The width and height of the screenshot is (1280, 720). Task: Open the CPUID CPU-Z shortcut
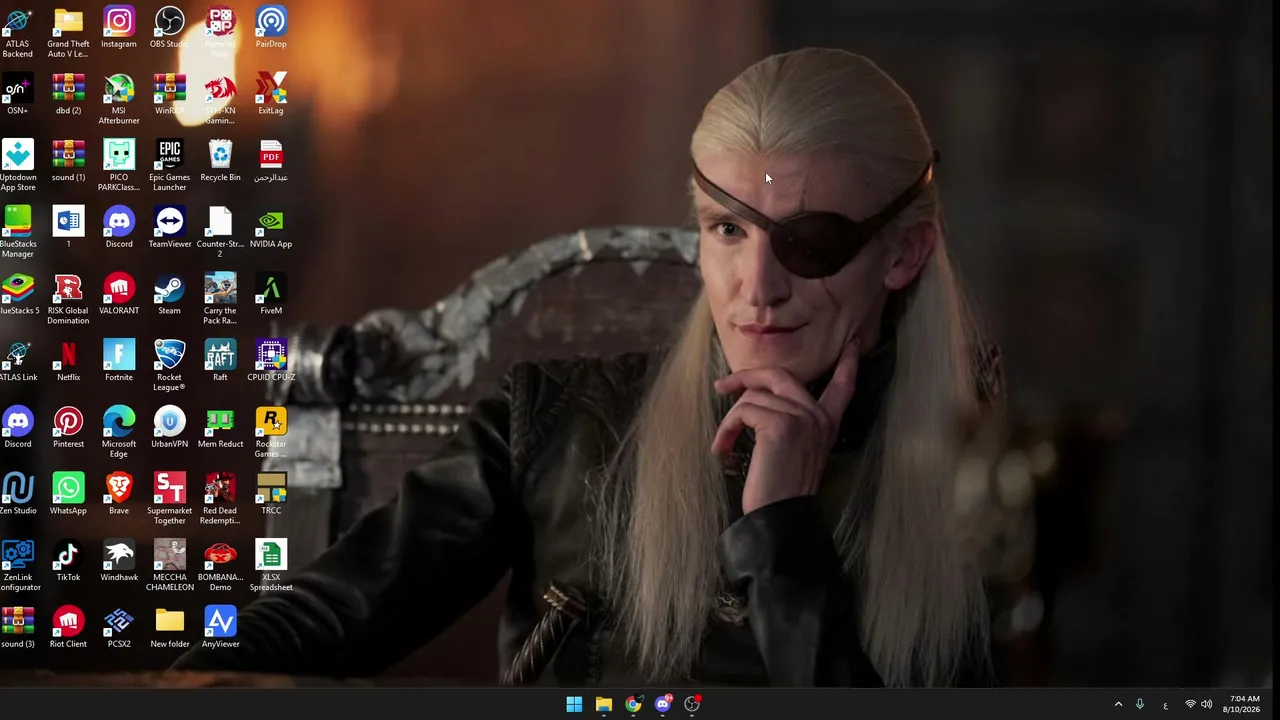pyautogui.click(x=271, y=361)
